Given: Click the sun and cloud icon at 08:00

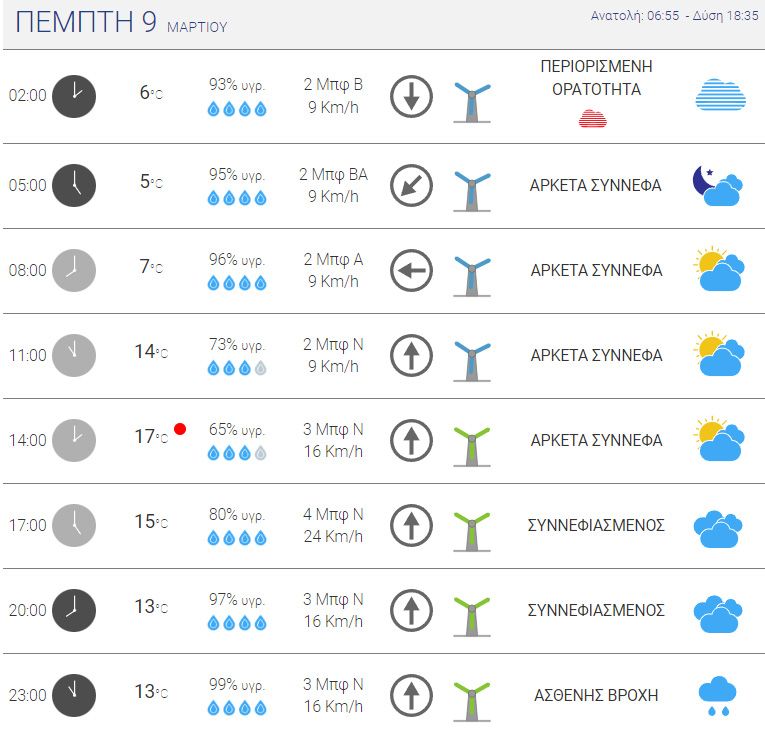Looking at the screenshot, I should coord(719,269).
